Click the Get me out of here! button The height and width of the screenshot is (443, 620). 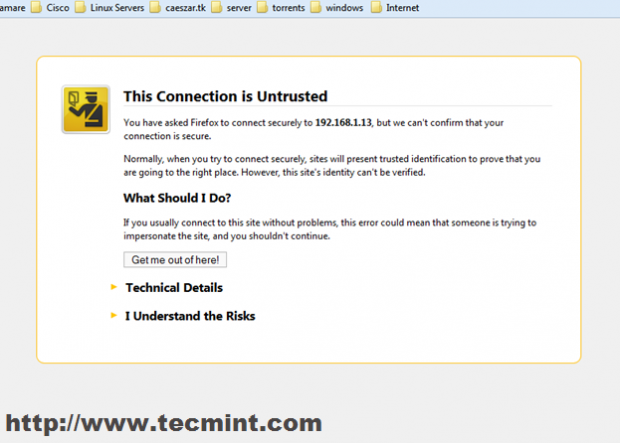175,259
